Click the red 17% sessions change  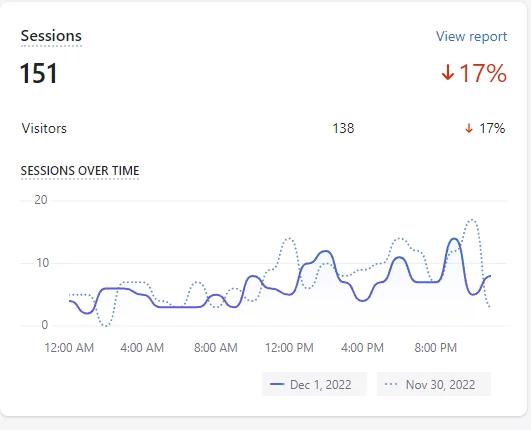[483, 73]
